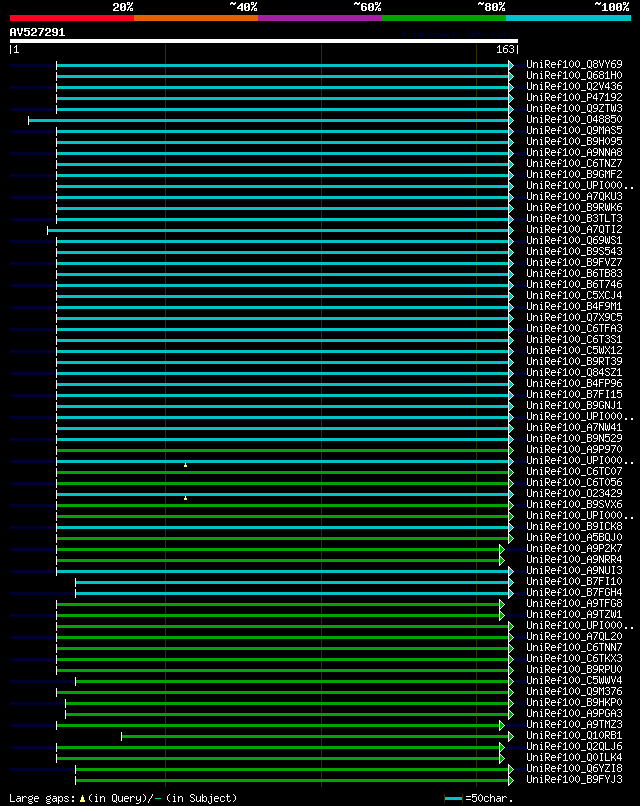Open hit UniRef100_B6TB83

pos(574,273)
